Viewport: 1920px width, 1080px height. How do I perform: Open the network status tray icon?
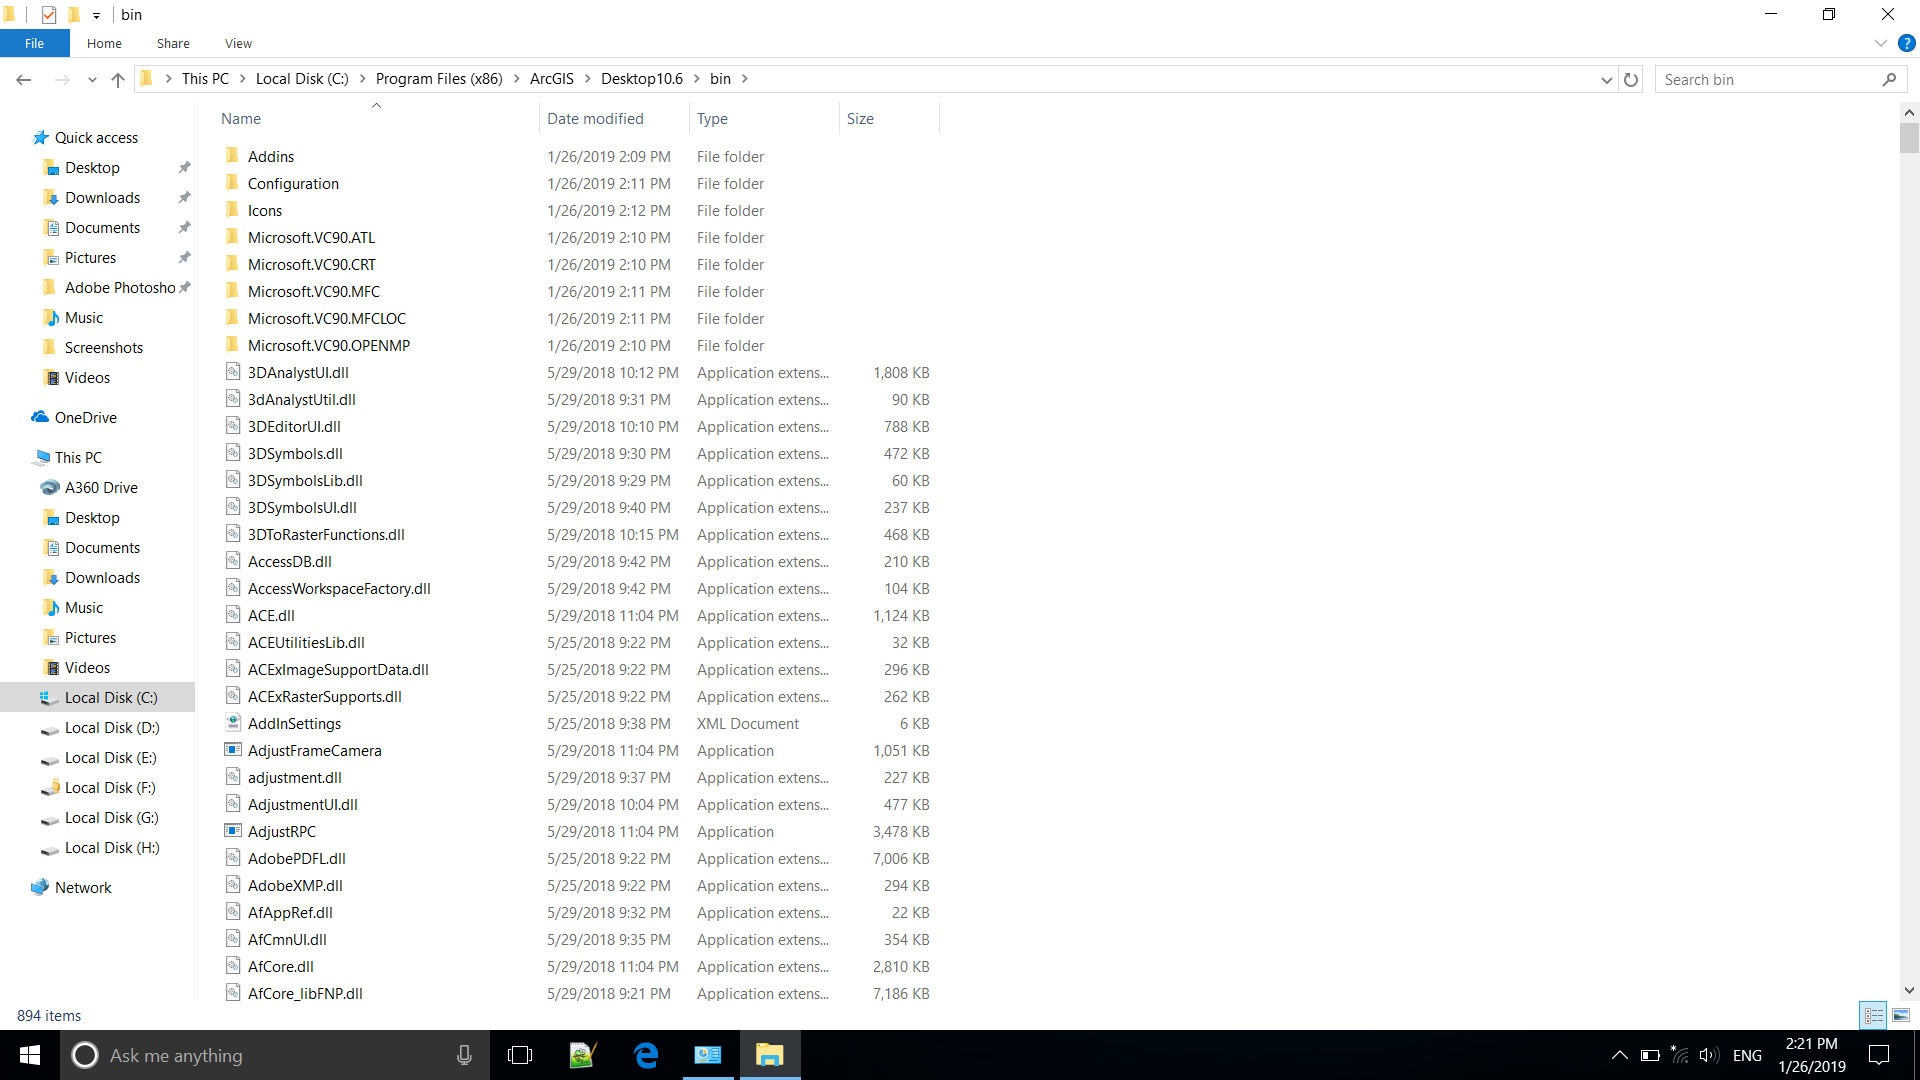tap(1680, 1055)
